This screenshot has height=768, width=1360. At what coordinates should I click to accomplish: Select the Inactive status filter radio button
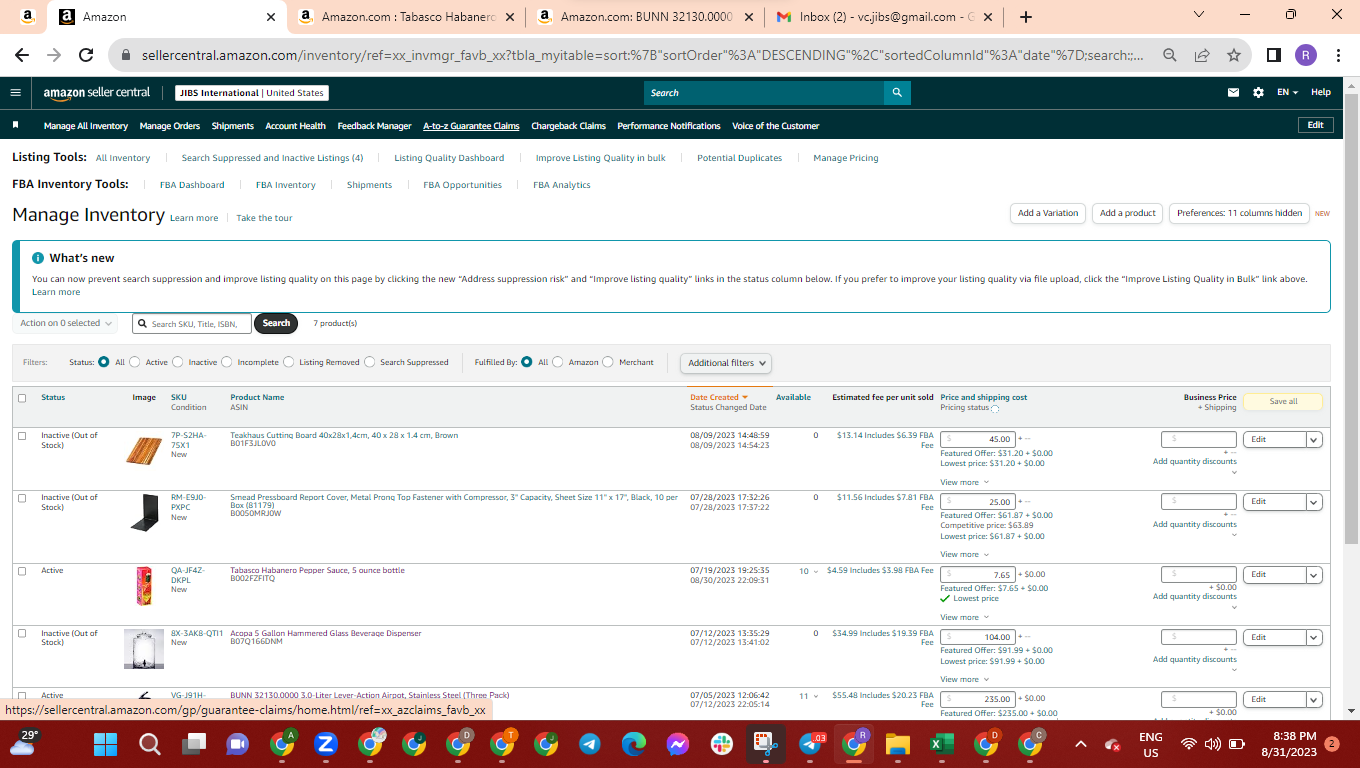coord(178,362)
